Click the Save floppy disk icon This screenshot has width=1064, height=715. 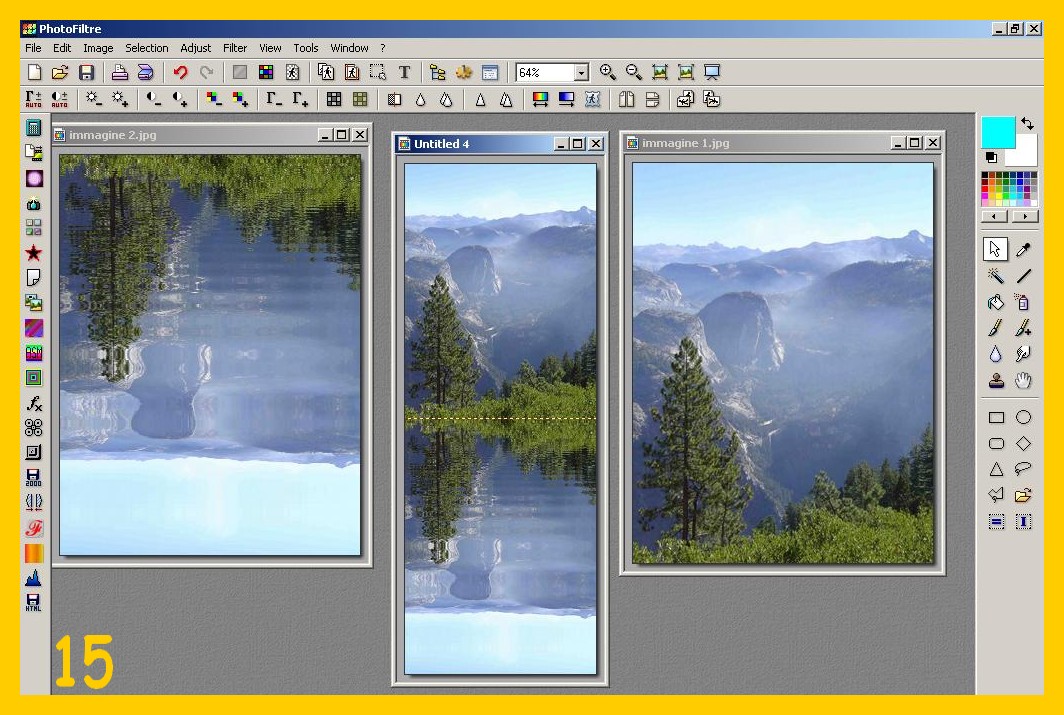click(86, 72)
